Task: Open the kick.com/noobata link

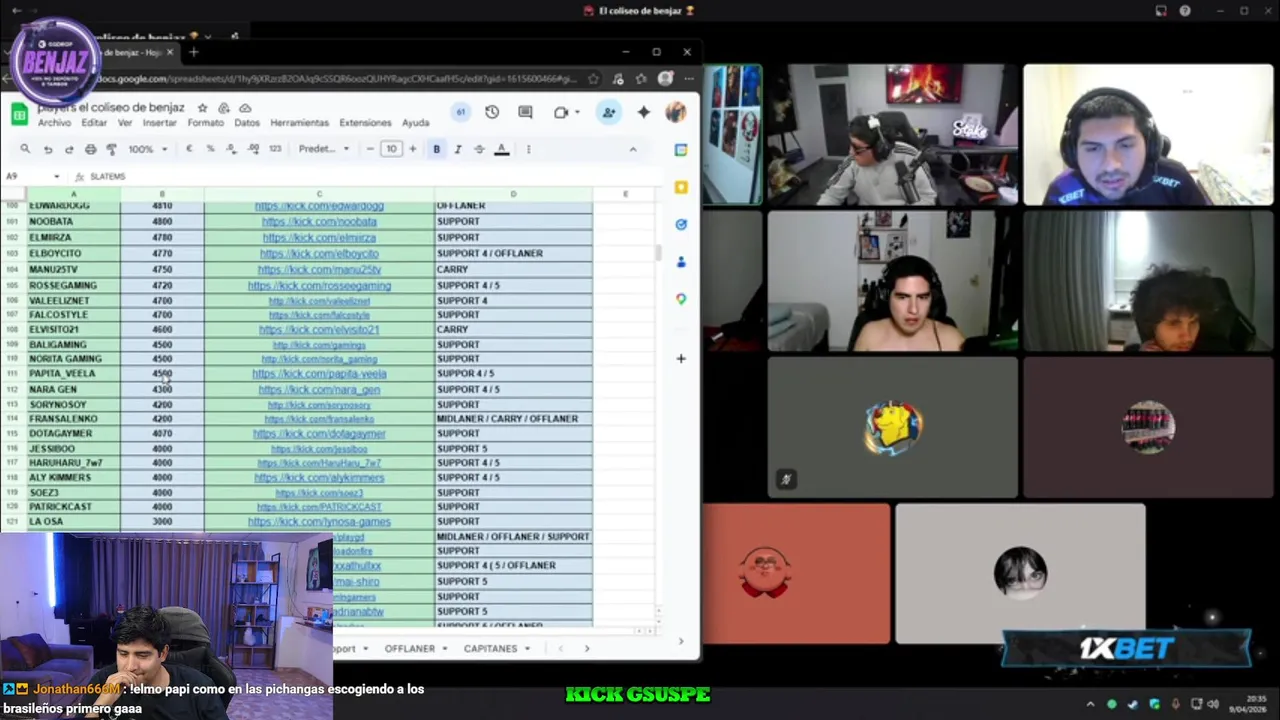Action: coord(319,221)
